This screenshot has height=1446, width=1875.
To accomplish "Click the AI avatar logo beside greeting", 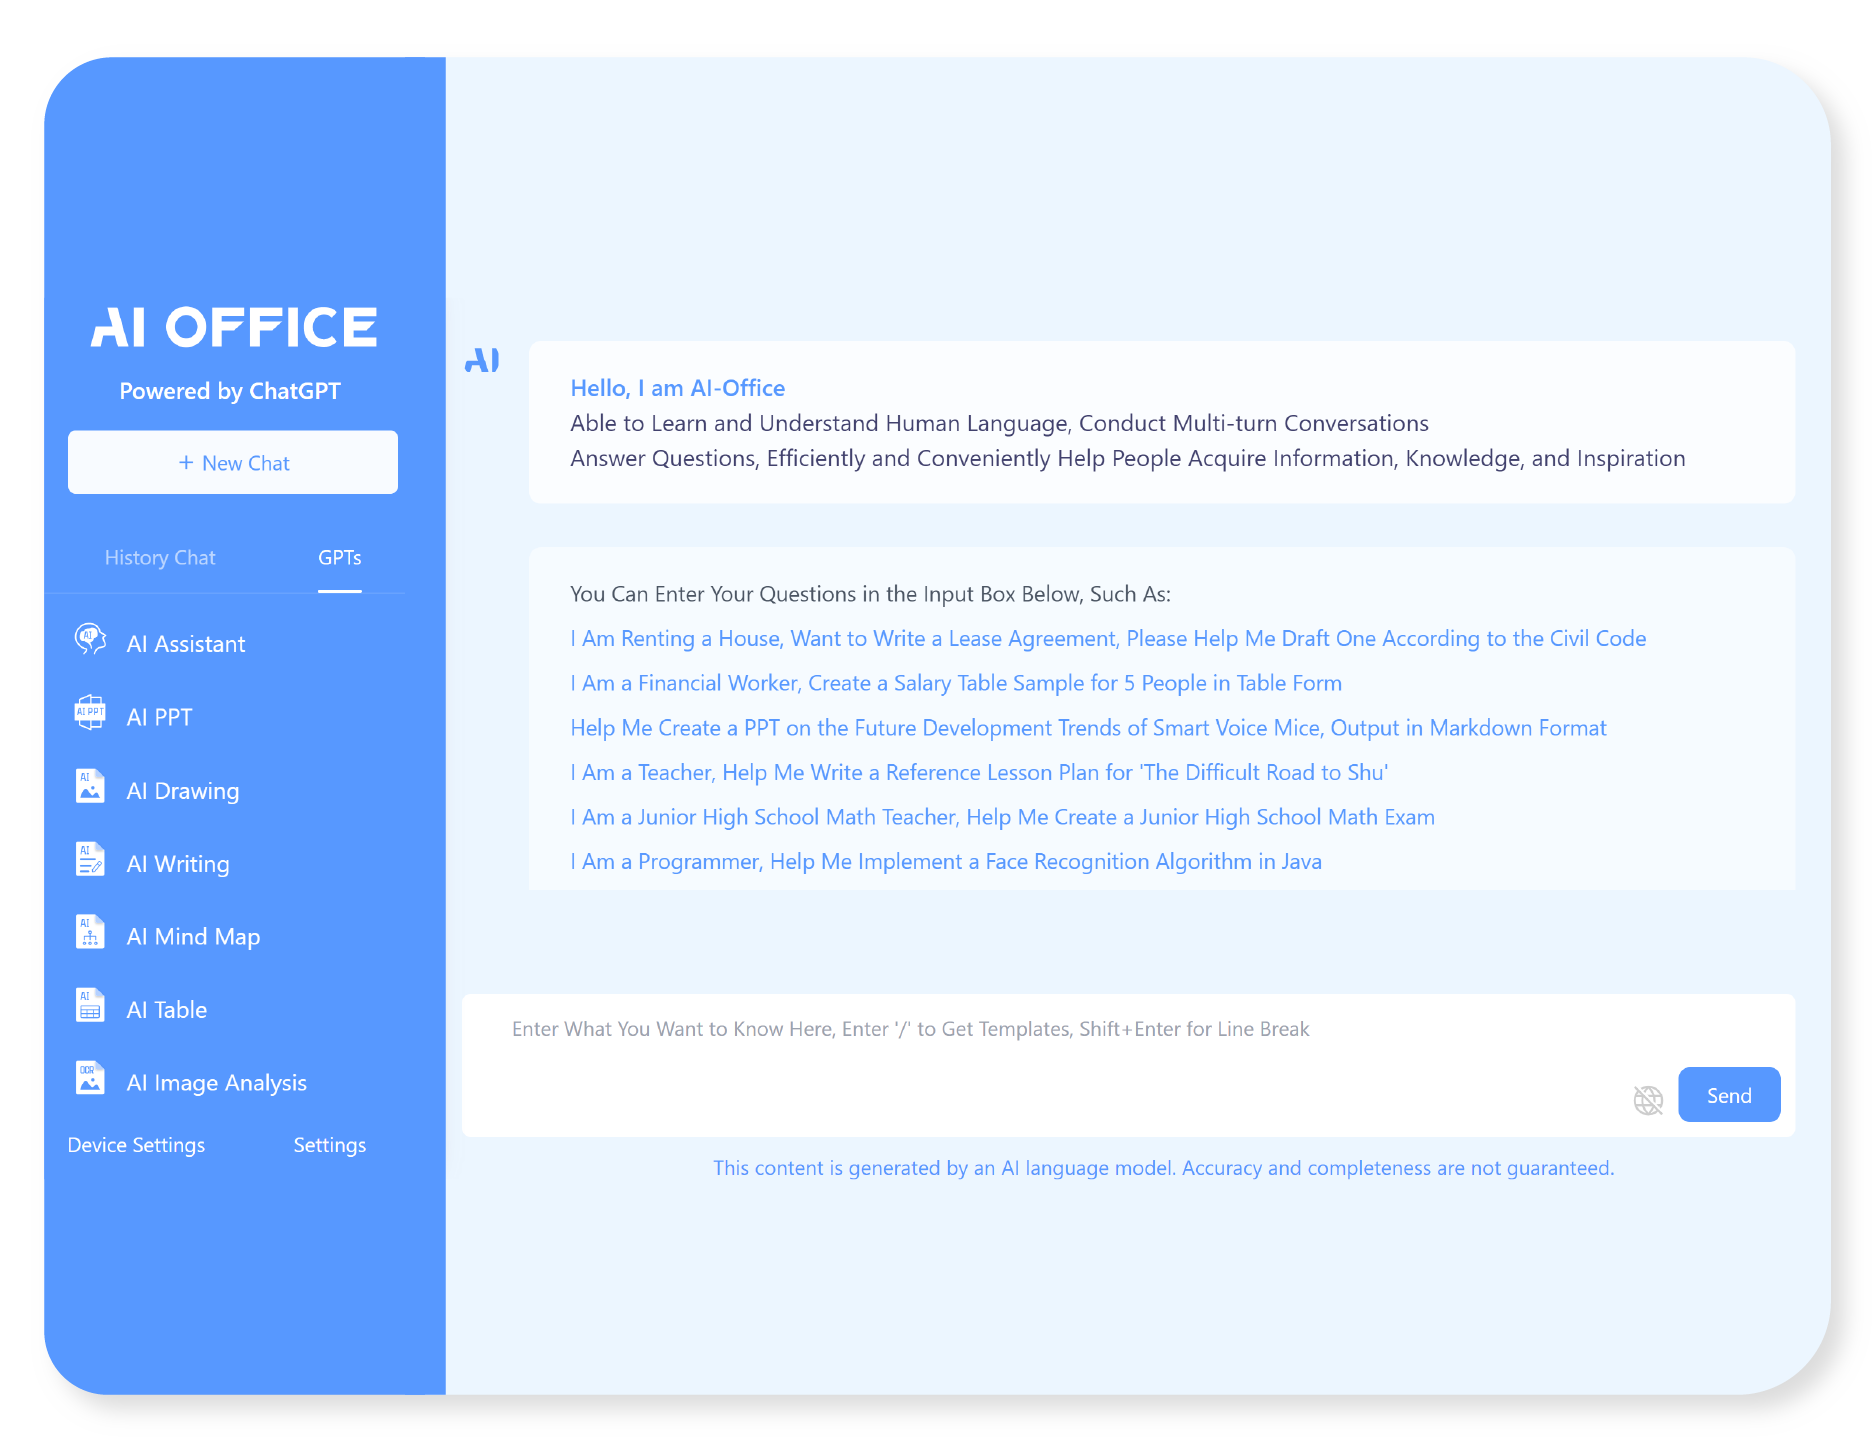I will [482, 361].
